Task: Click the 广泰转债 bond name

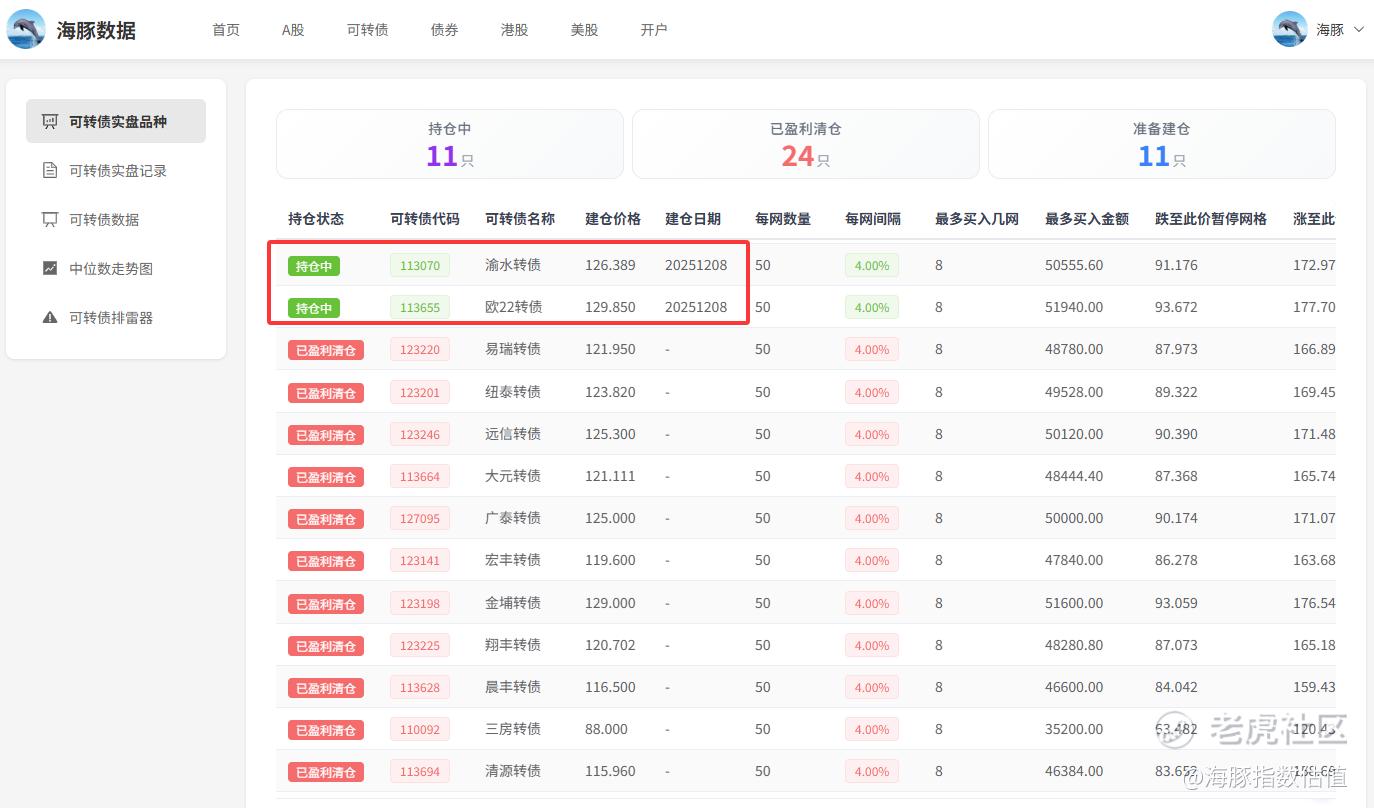Action: pos(513,518)
